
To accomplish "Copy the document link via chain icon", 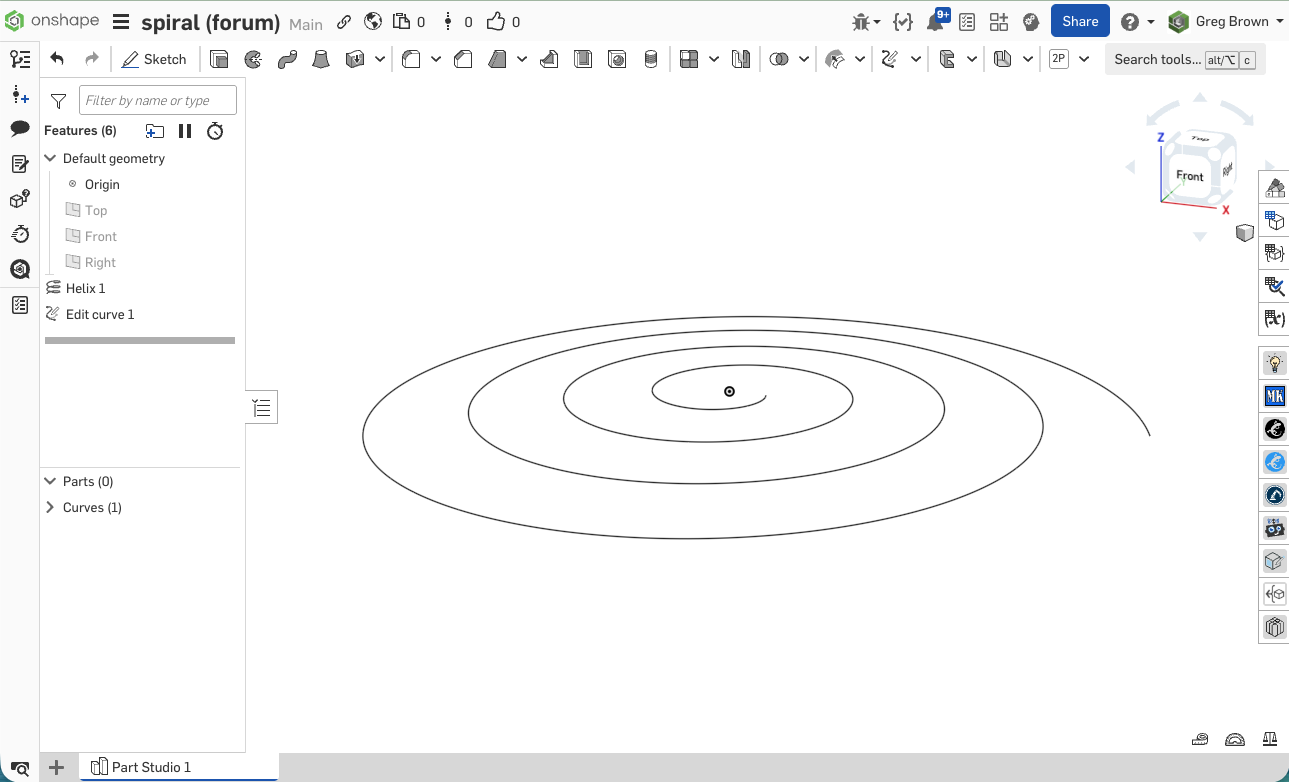I will coord(344,22).
